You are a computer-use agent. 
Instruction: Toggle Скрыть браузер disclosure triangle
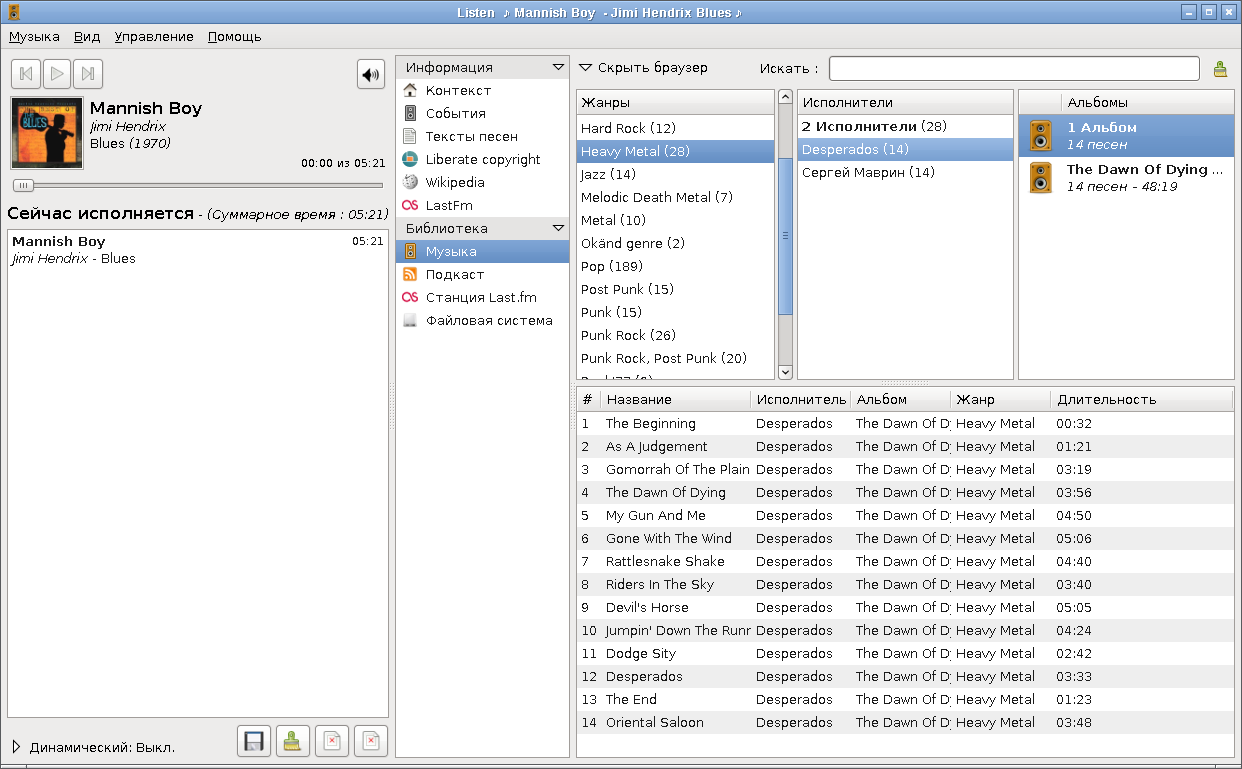[586, 68]
